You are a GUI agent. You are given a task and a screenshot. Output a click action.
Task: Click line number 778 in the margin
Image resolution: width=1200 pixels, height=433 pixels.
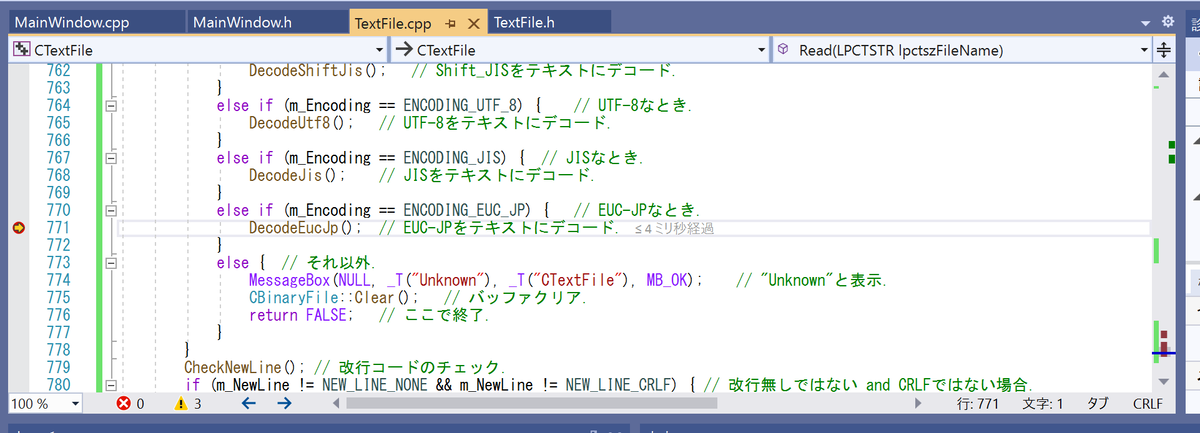(x=58, y=351)
